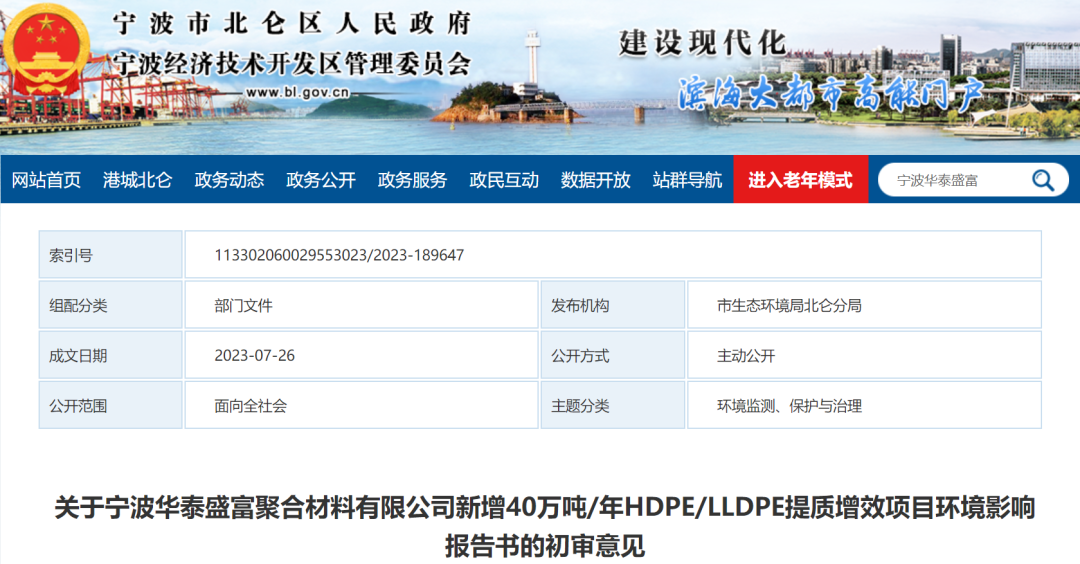Select index number 11330206002955302​3/2023-189647
The height and width of the screenshot is (564, 1080).
(x=339, y=255)
